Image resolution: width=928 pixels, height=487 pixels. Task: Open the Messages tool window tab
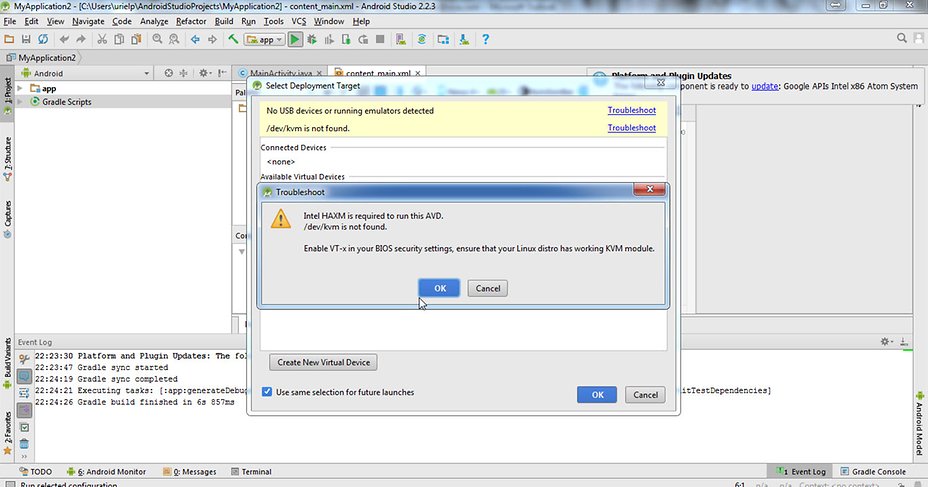pos(189,472)
